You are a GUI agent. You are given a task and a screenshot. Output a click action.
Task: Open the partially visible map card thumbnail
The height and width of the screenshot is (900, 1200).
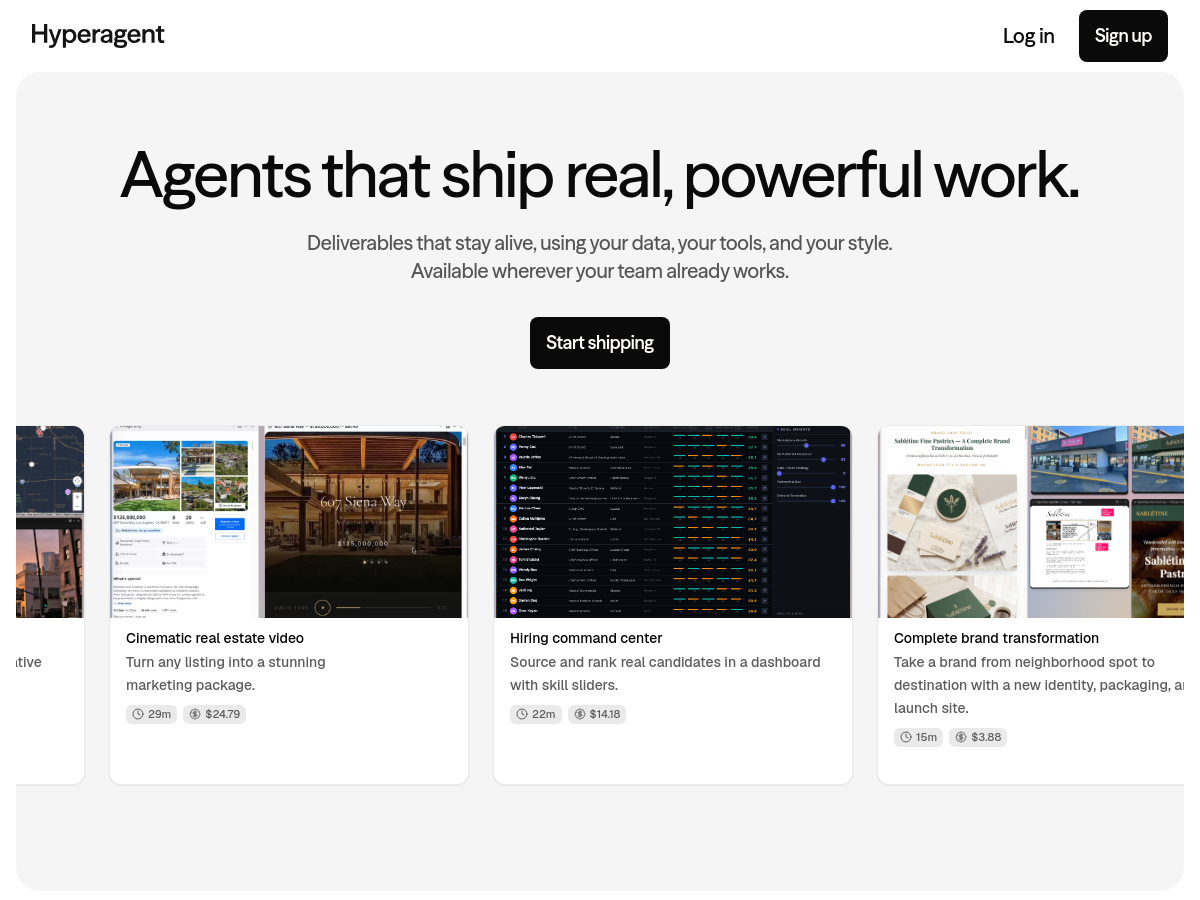[x=50, y=522]
